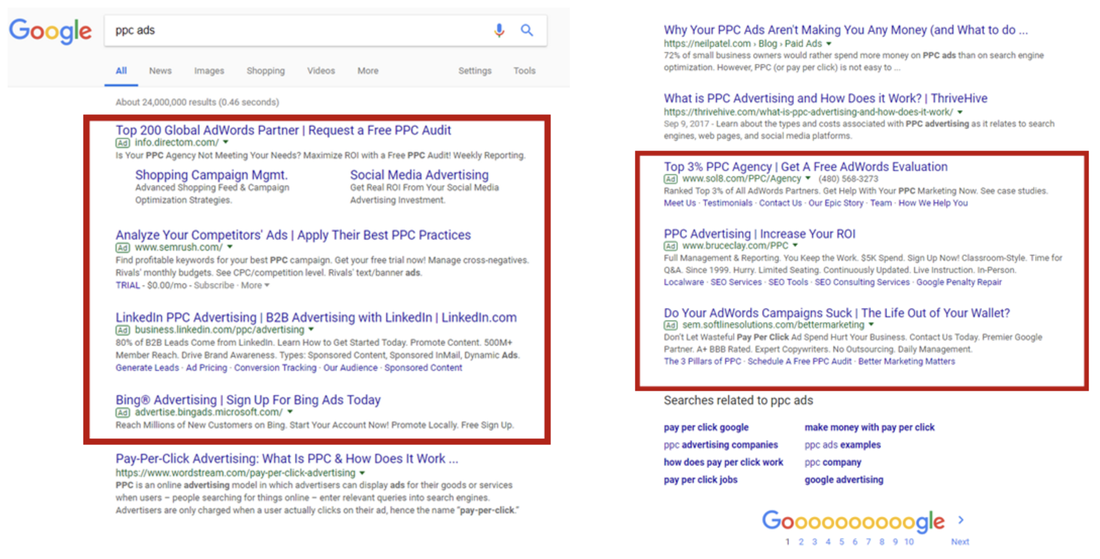This screenshot has height=559, width=1100.
Task: Open Social Media Advertising sitelink
Action: [x=420, y=175]
